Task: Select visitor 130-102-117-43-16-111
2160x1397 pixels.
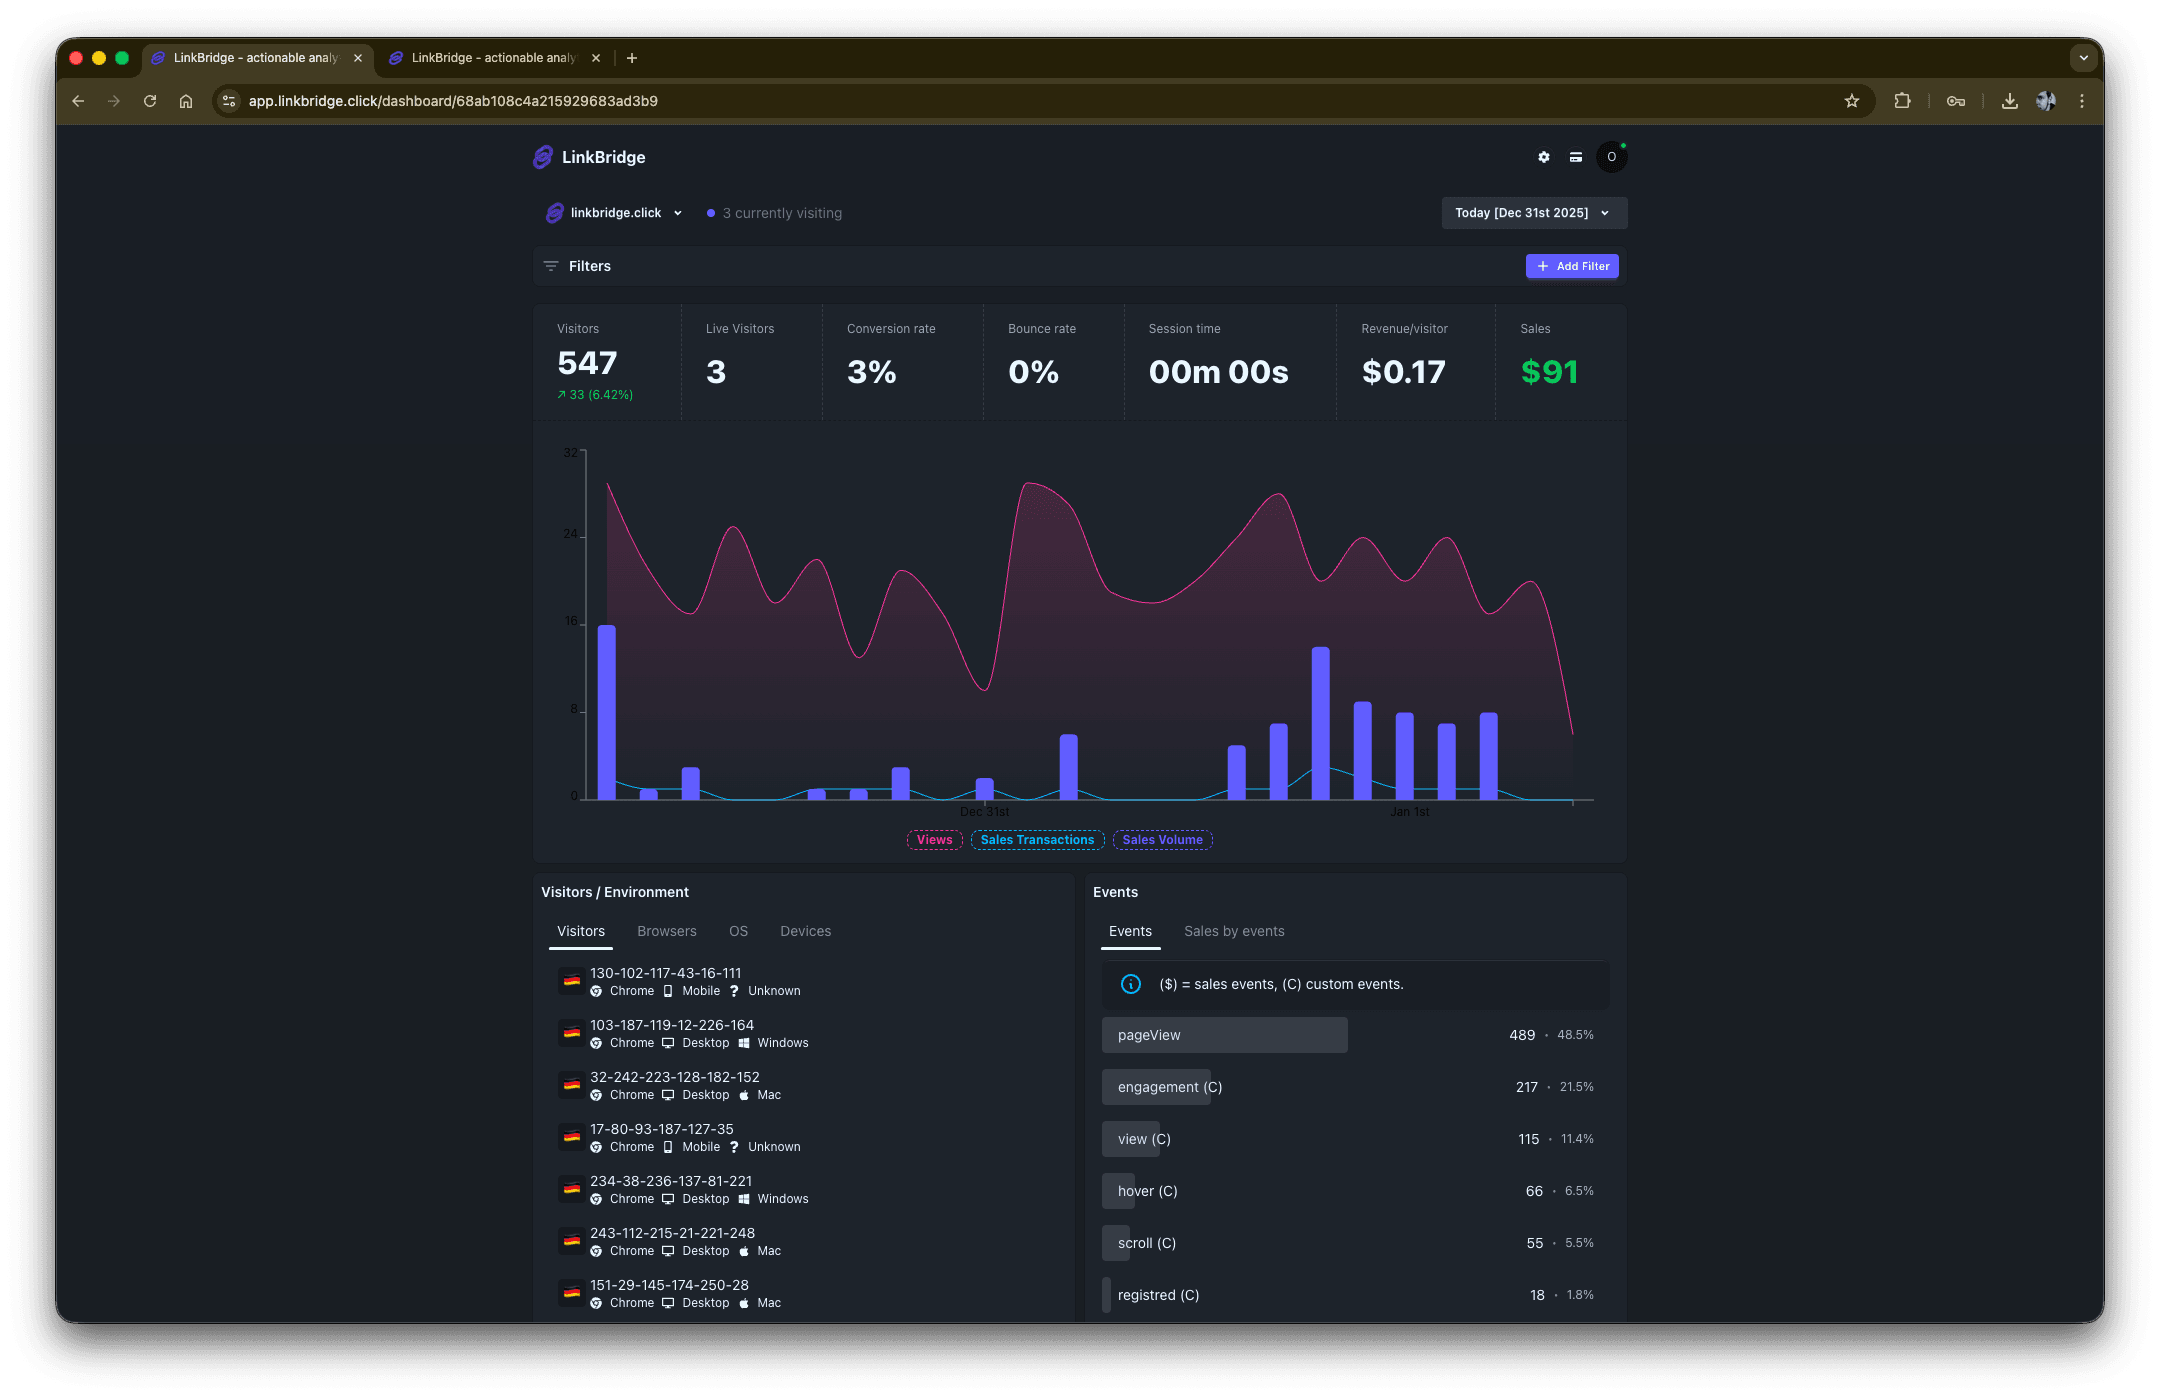Action: 665,973
